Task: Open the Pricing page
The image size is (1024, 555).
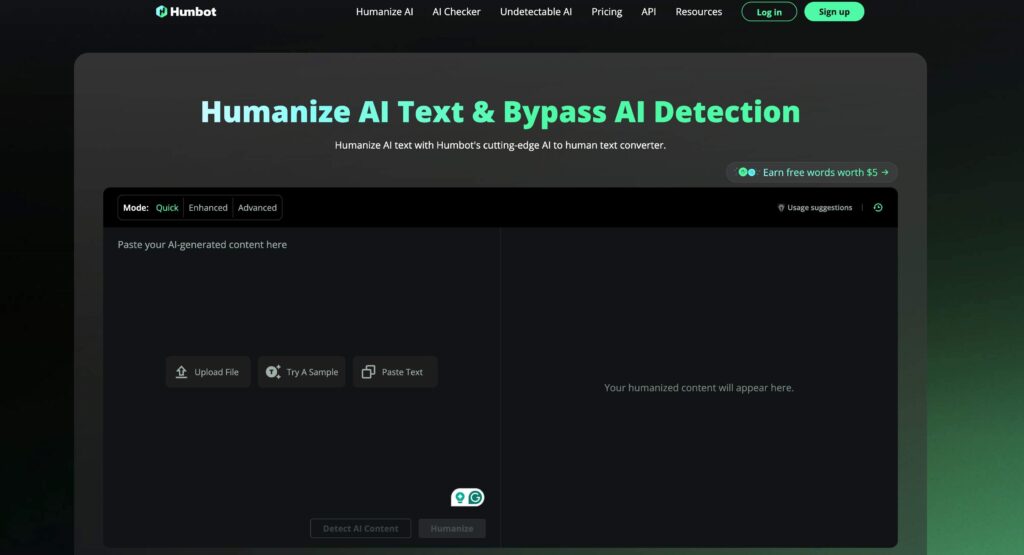Action: (x=607, y=12)
